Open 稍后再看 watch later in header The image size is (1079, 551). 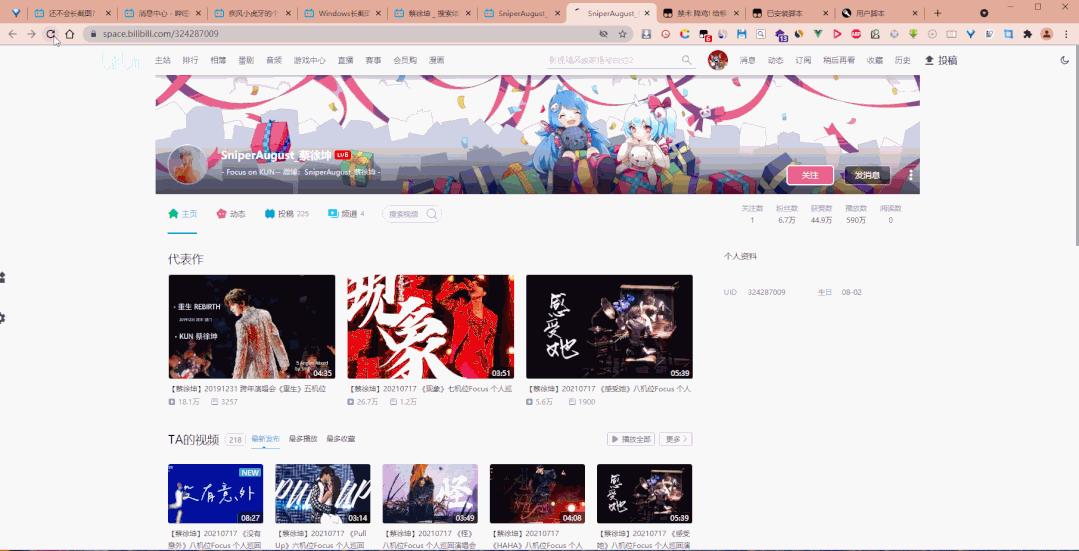[839, 61]
